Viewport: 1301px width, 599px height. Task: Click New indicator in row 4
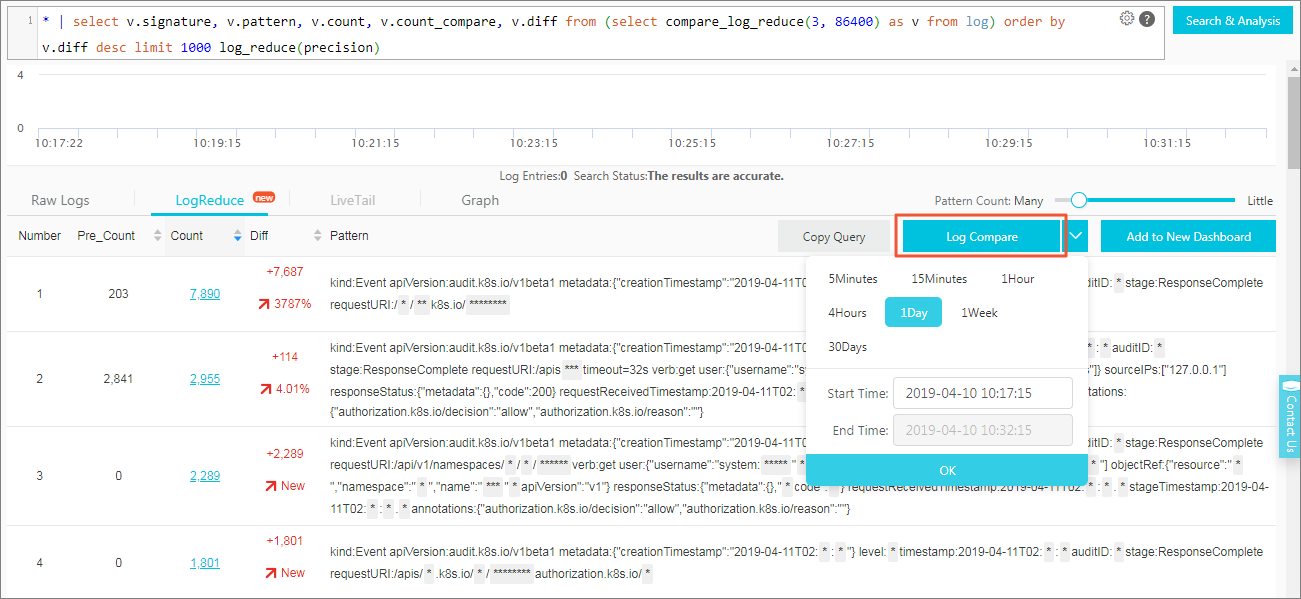pyautogui.click(x=285, y=573)
